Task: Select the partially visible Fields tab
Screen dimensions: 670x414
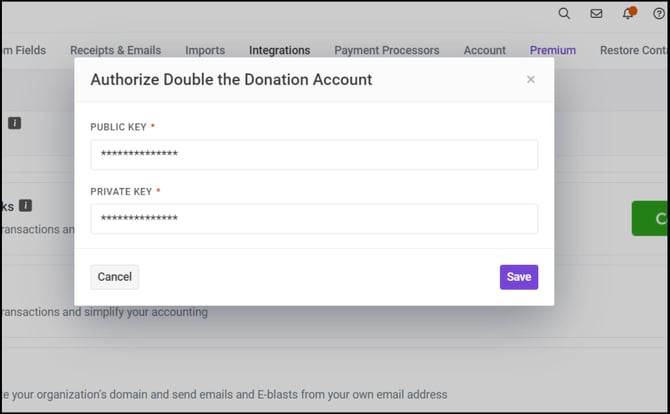Action: pyautogui.click(x=24, y=50)
